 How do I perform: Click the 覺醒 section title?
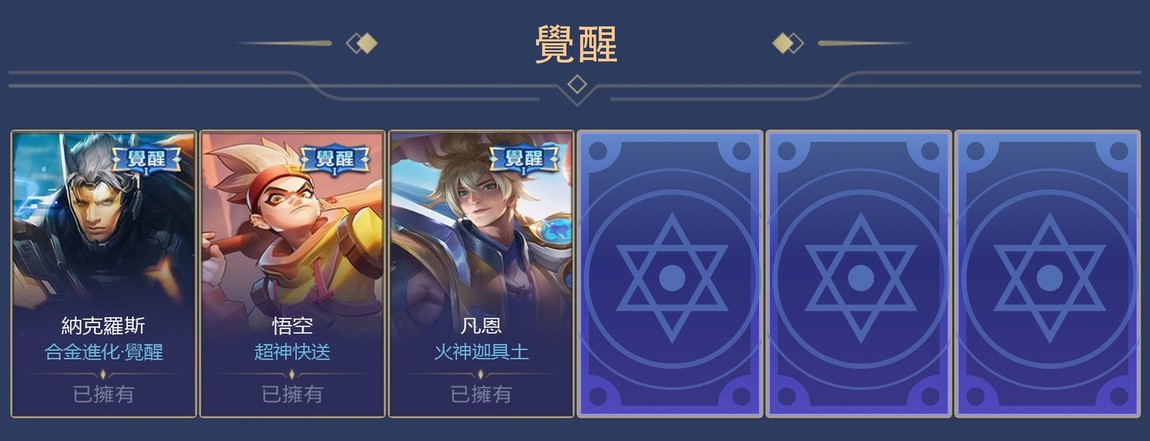click(x=576, y=44)
